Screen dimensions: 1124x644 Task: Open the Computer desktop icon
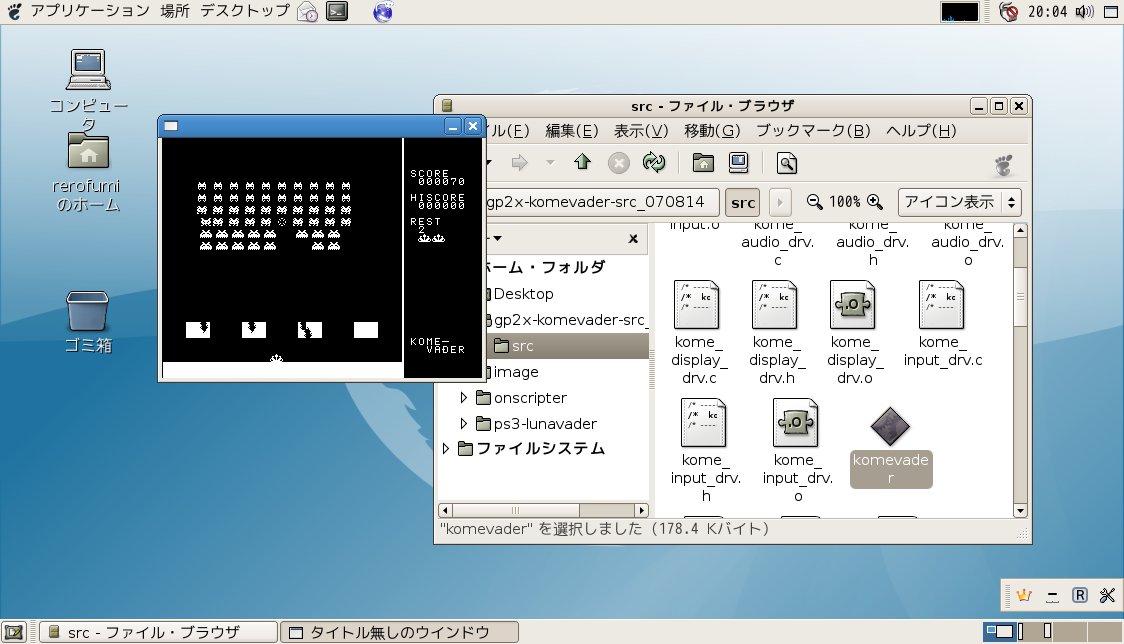coord(88,70)
